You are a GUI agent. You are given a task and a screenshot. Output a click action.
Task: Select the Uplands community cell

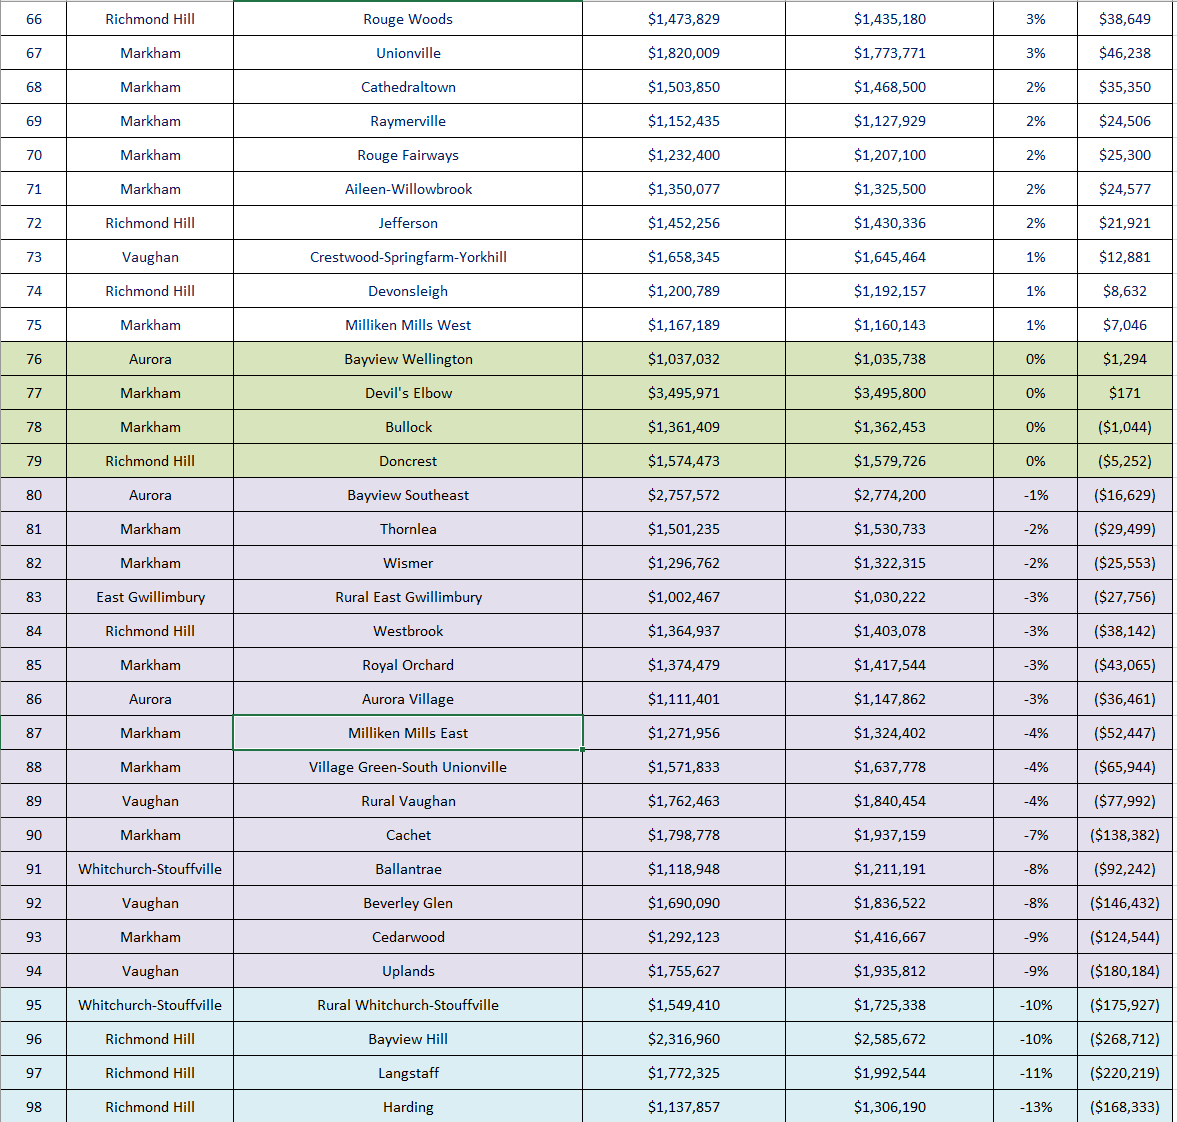click(x=408, y=971)
